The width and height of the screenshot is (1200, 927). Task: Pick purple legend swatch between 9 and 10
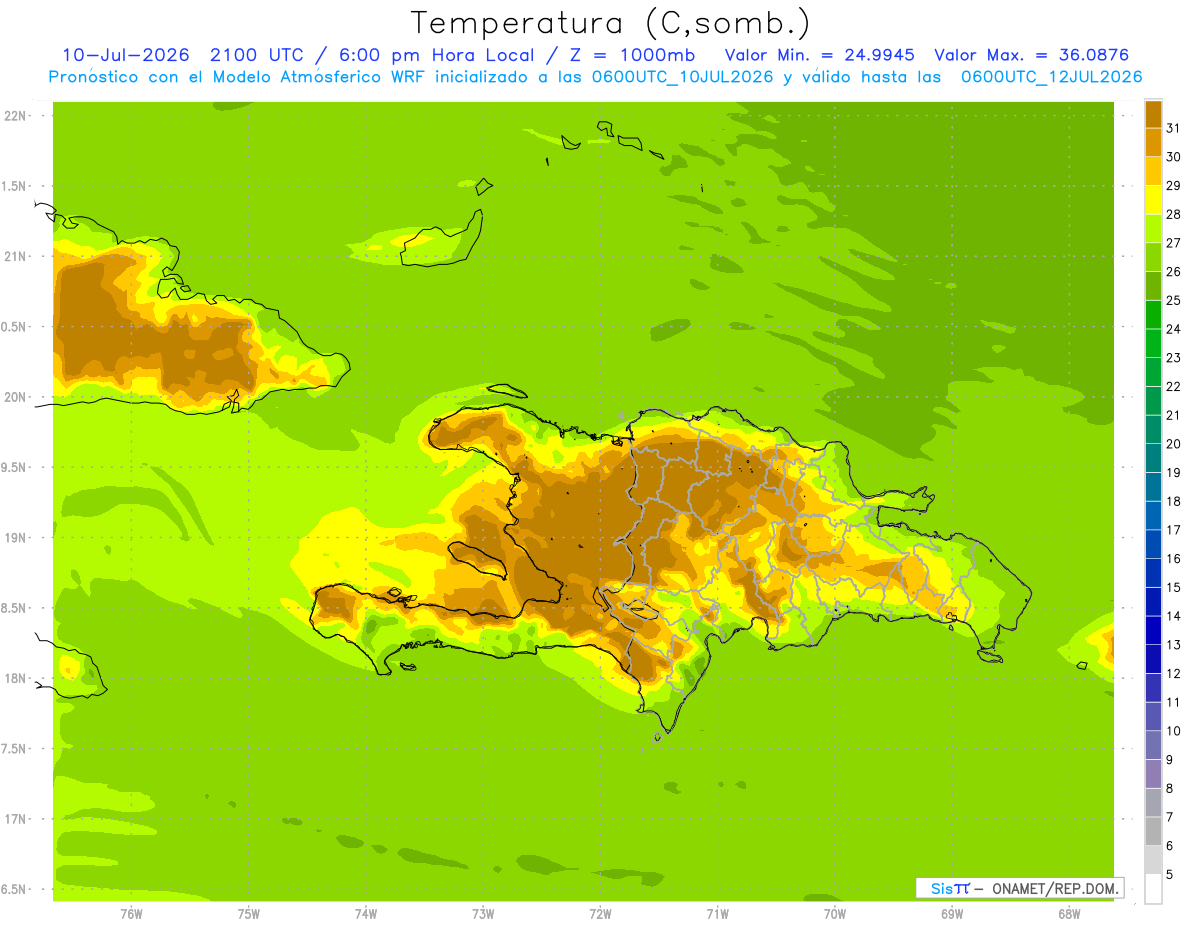pyautogui.click(x=1153, y=746)
